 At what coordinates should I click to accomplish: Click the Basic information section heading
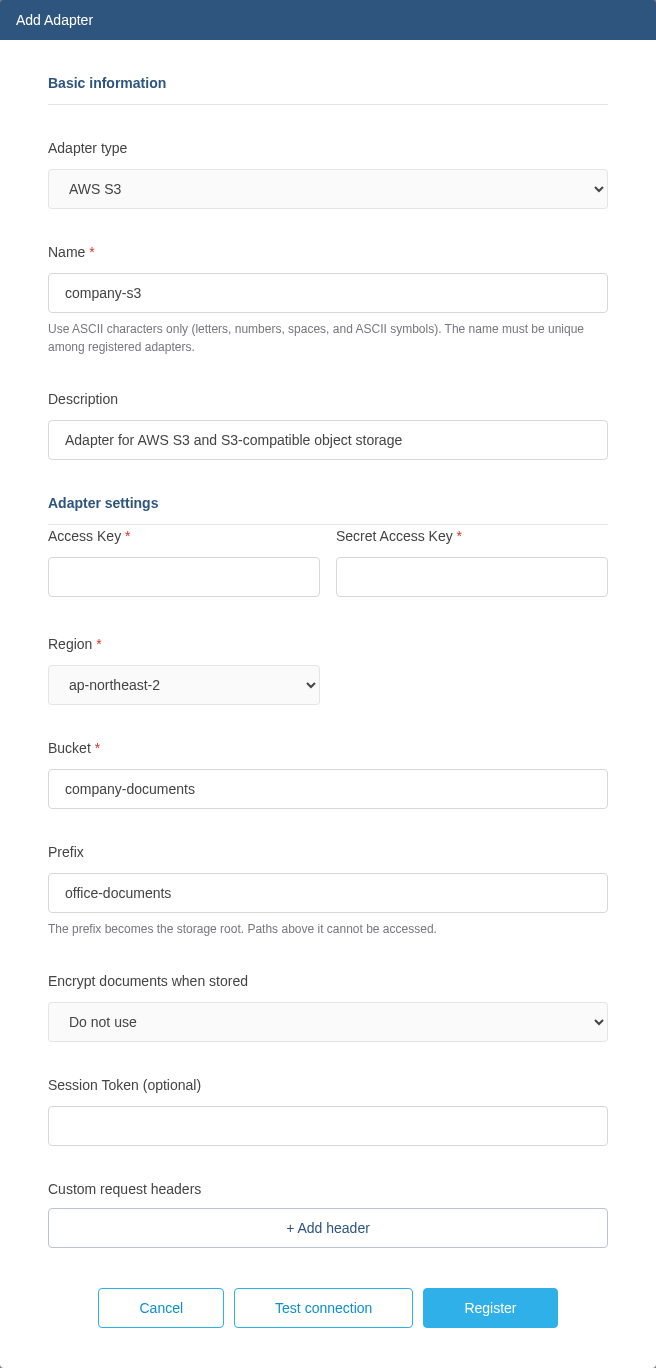107,83
